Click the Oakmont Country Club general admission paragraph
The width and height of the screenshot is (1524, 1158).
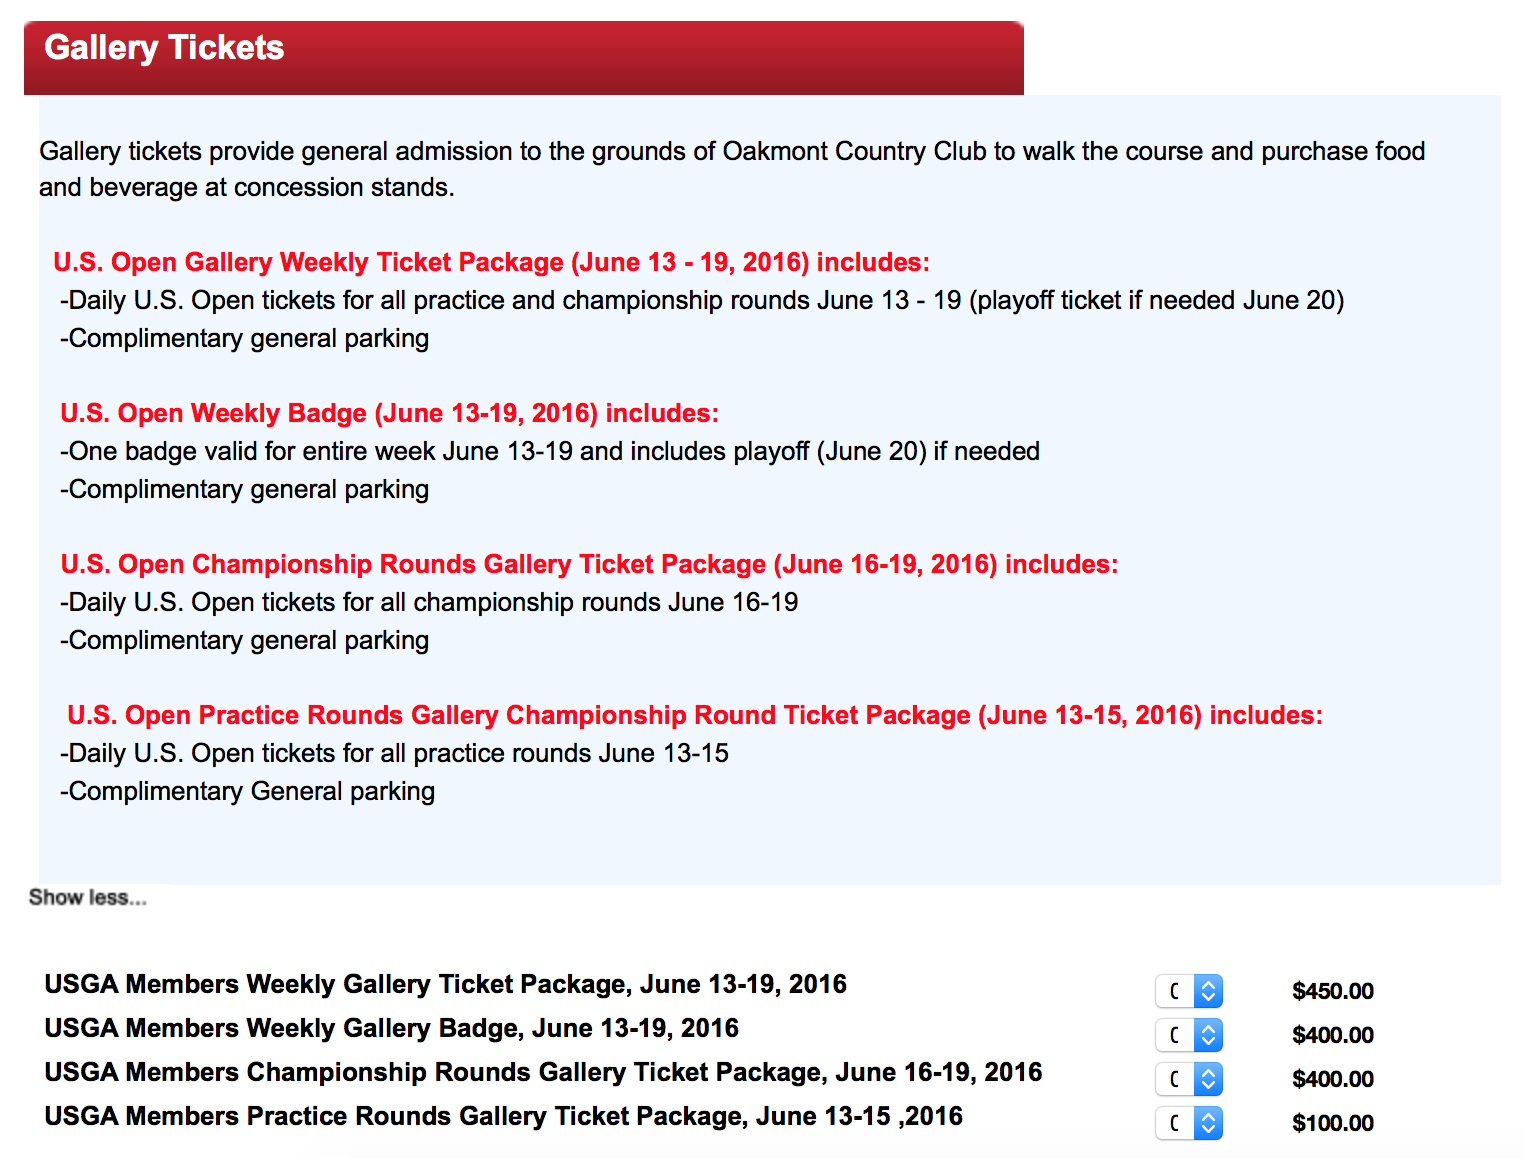pos(731,169)
